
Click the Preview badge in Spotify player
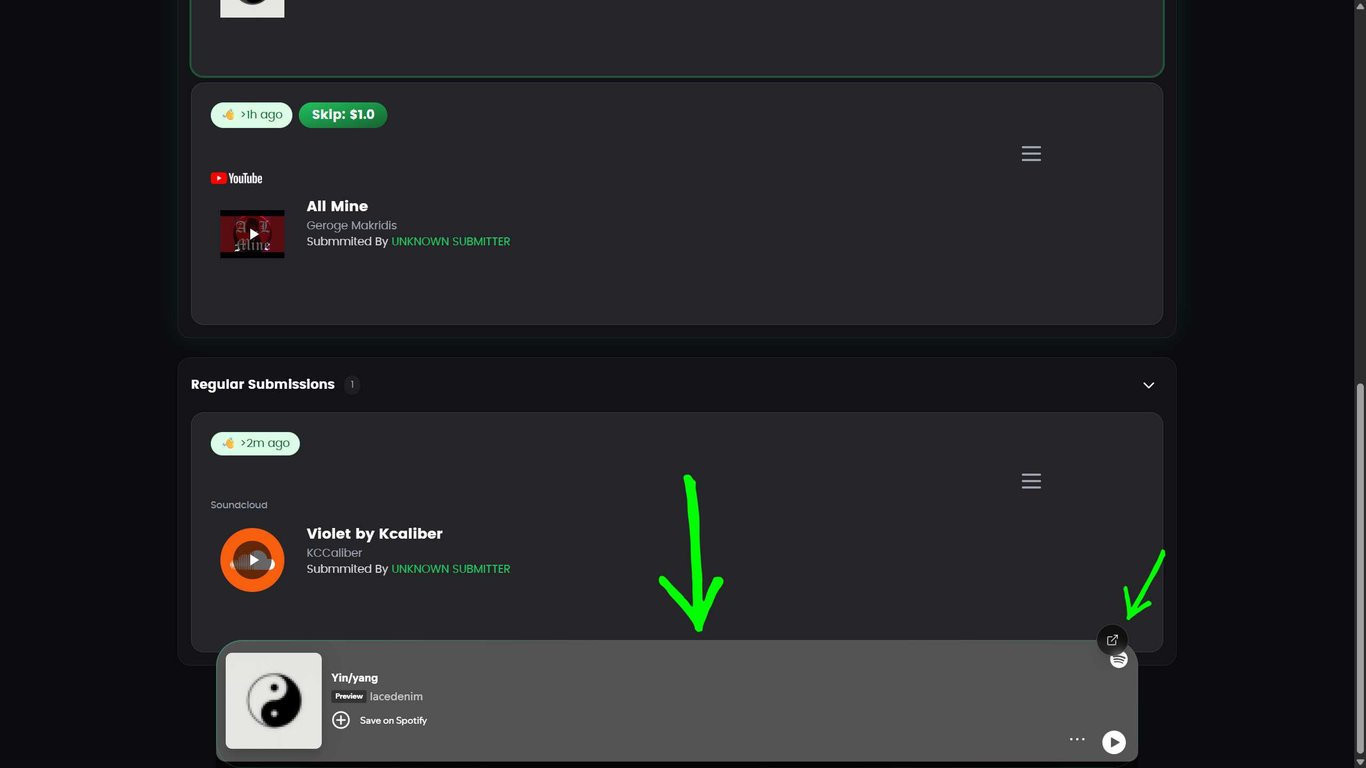[349, 696]
